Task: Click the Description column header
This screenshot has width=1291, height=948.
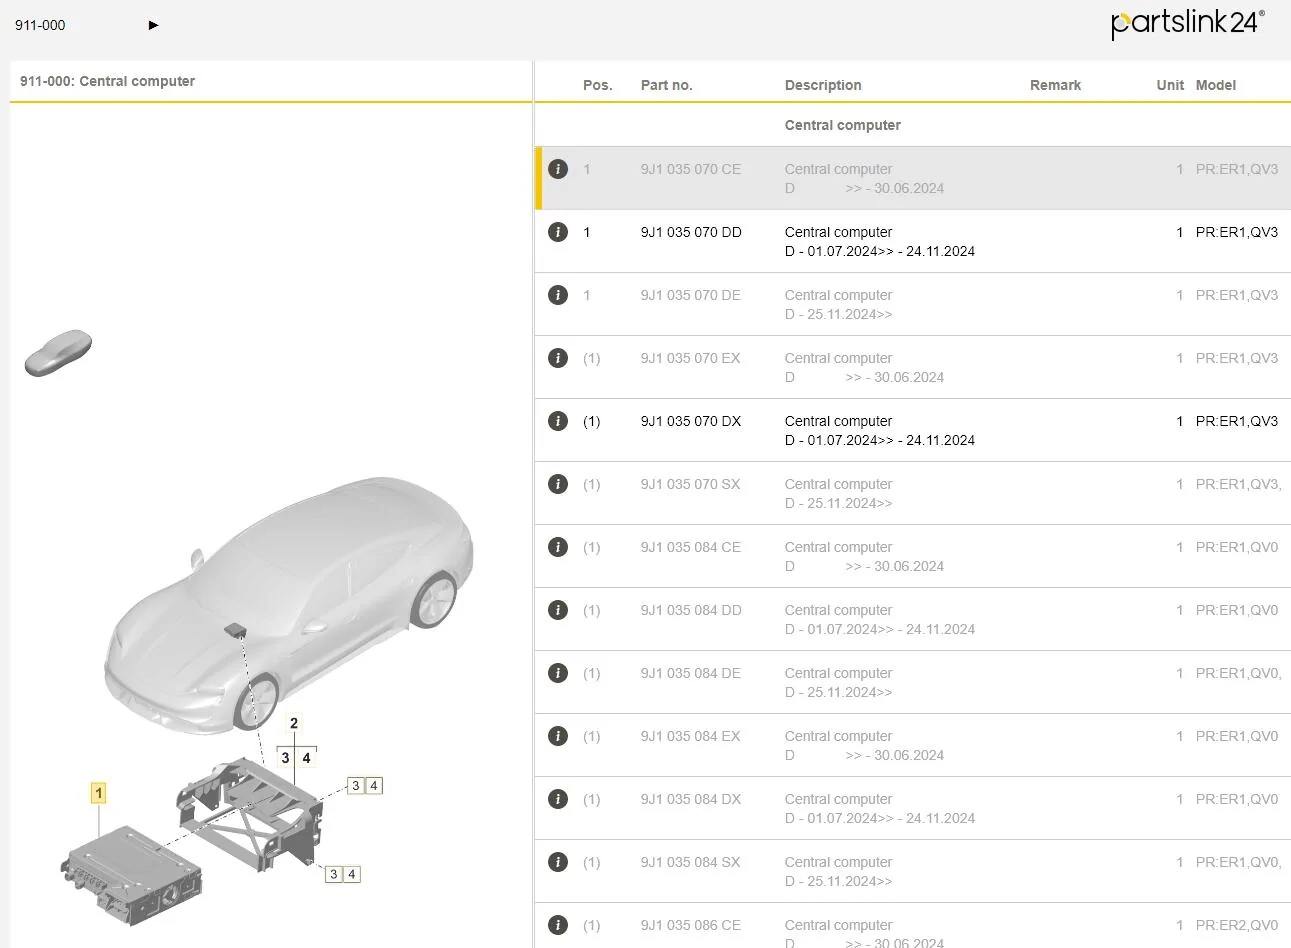Action: (x=823, y=85)
